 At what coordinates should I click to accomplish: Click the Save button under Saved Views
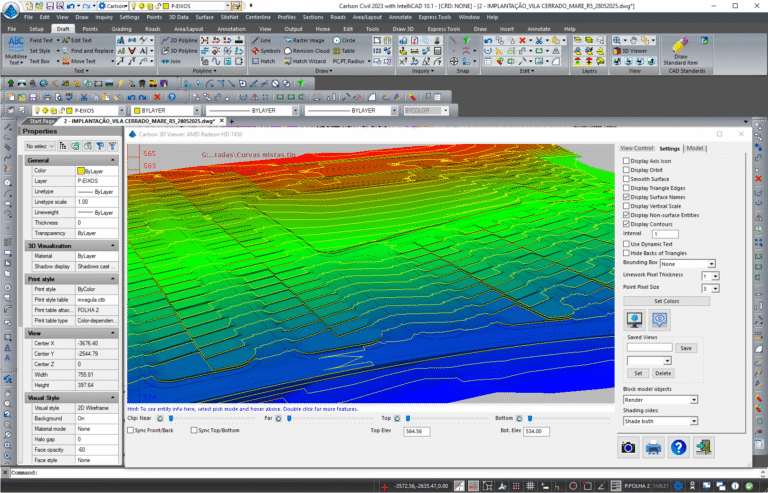685,348
